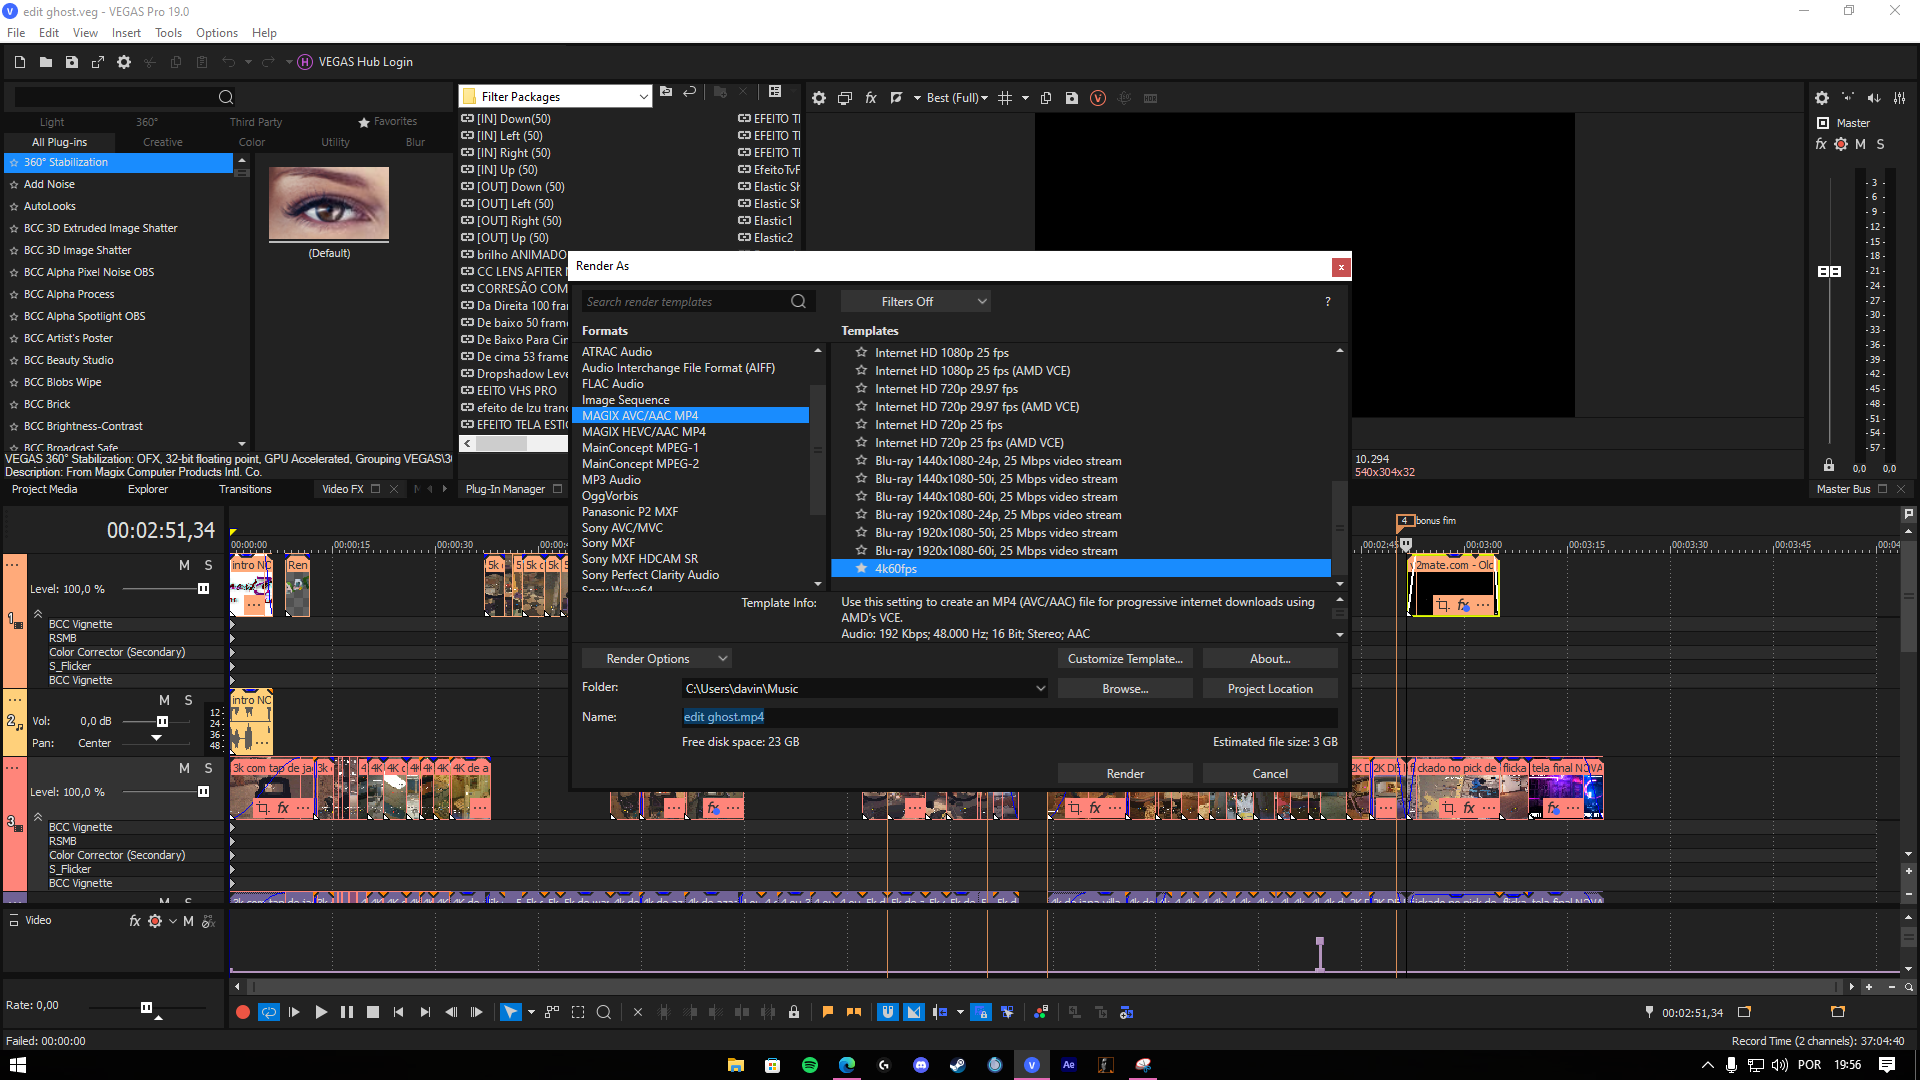The height and width of the screenshot is (1080, 1920).
Task: Switch to the Project Media tab
Action: (44, 489)
